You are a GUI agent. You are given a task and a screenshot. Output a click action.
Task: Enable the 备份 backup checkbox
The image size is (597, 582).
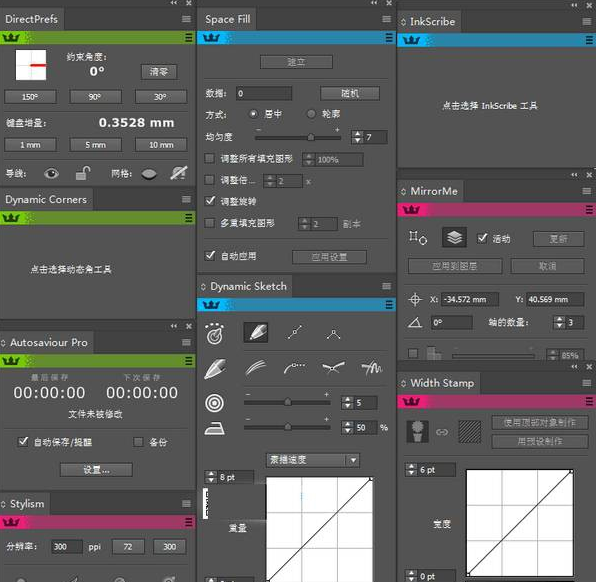click(139, 442)
